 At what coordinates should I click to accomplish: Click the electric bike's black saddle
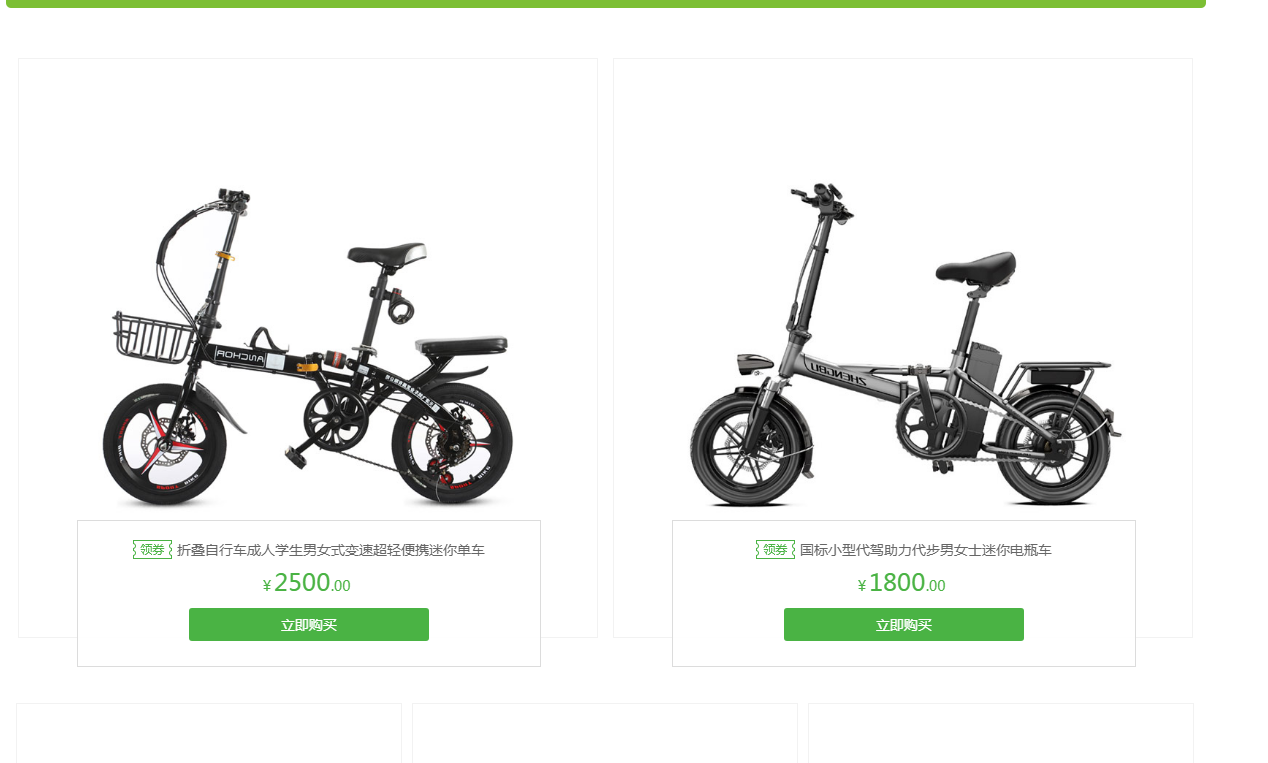point(975,267)
